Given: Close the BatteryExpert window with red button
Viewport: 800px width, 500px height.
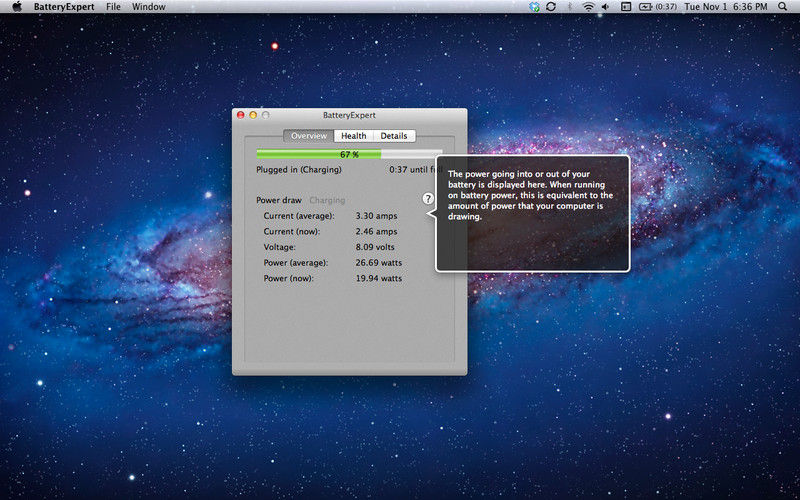Looking at the screenshot, I should [x=241, y=115].
